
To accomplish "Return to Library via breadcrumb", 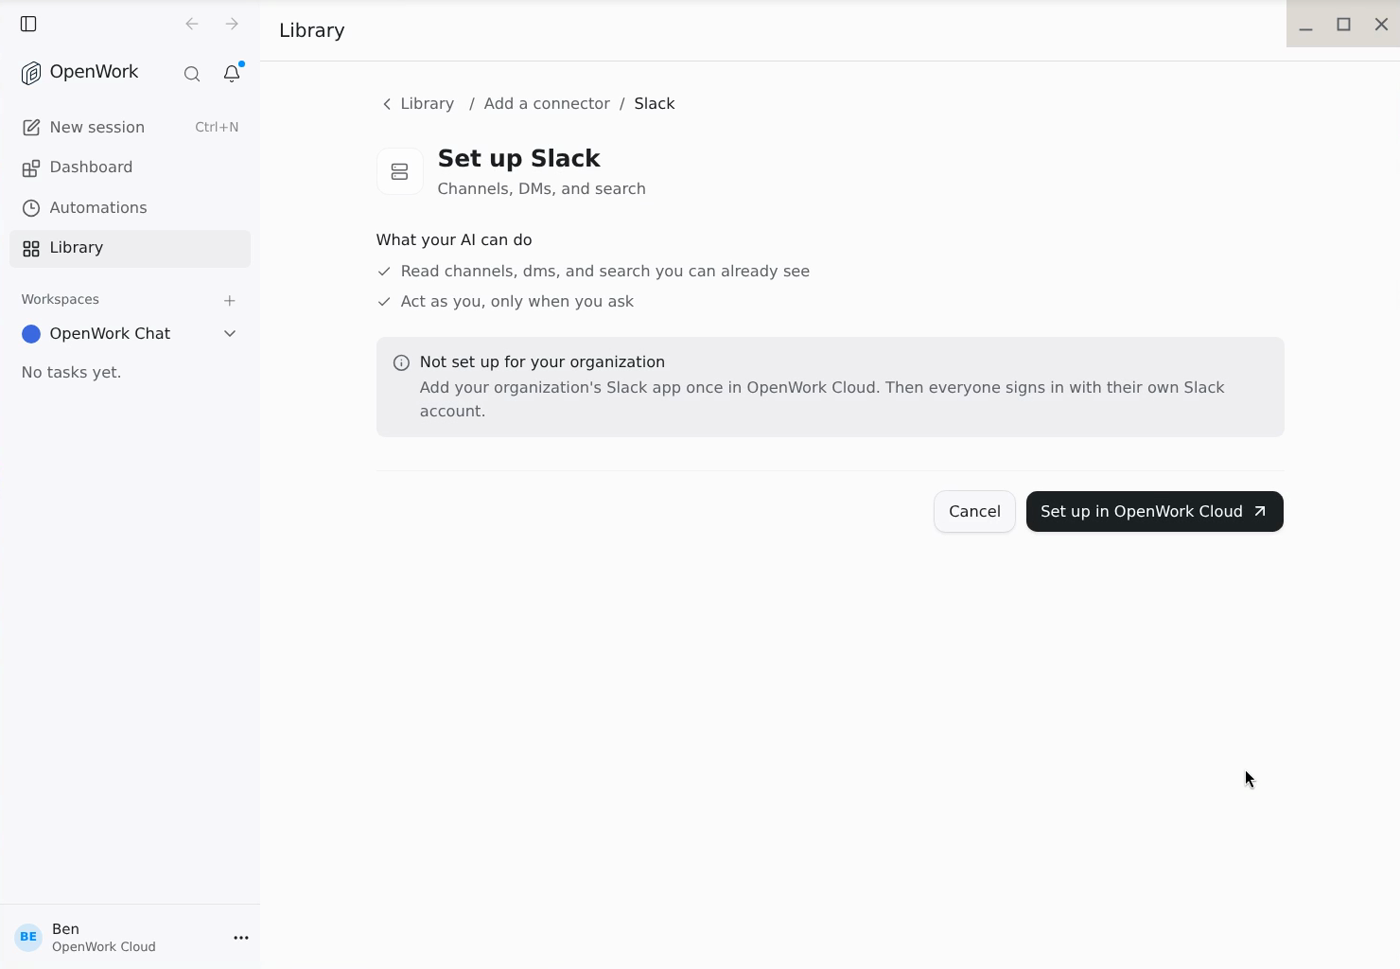I will (427, 104).
